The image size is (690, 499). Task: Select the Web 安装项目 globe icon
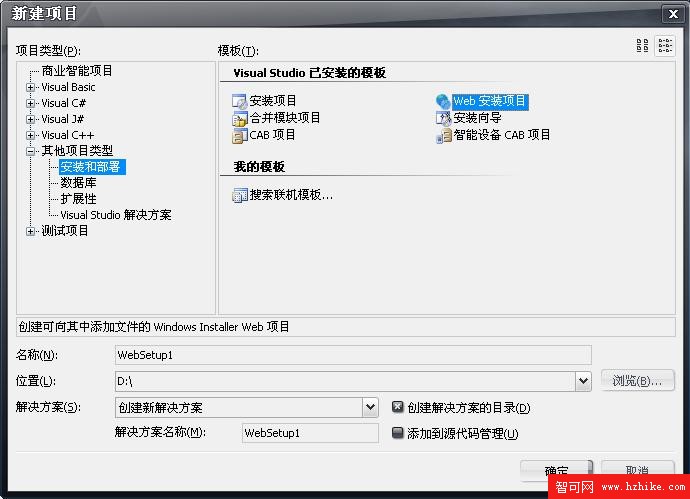coord(443,101)
